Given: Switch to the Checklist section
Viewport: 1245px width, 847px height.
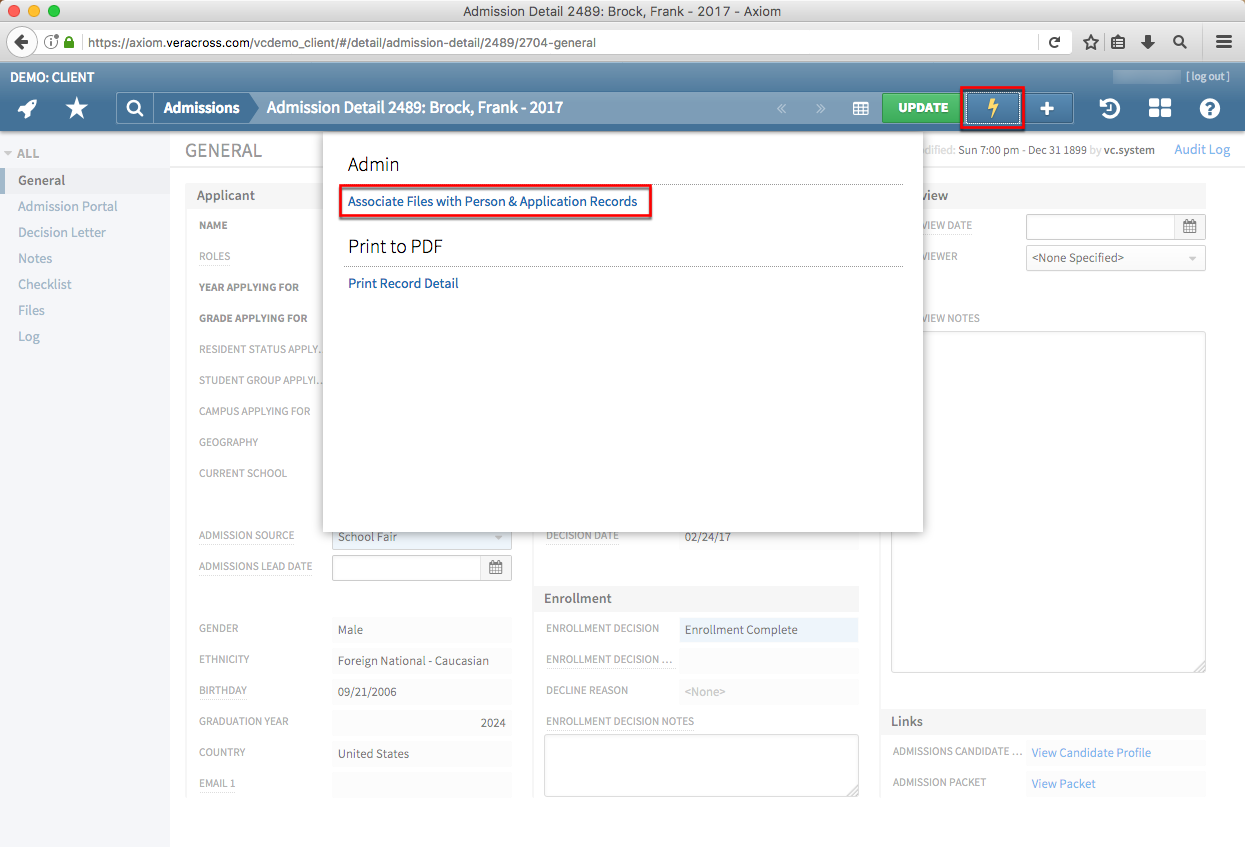Looking at the screenshot, I should tap(44, 284).
